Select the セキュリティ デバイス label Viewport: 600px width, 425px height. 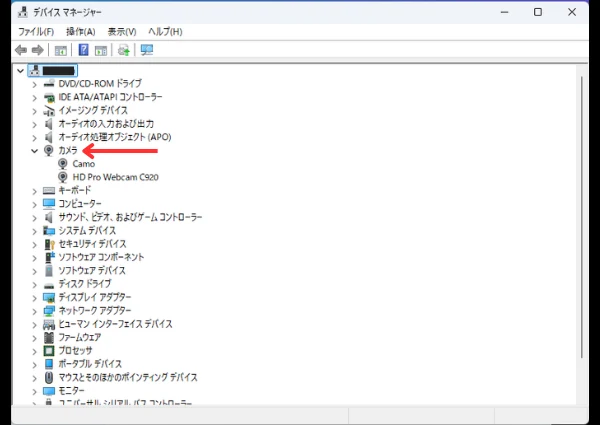pos(92,244)
